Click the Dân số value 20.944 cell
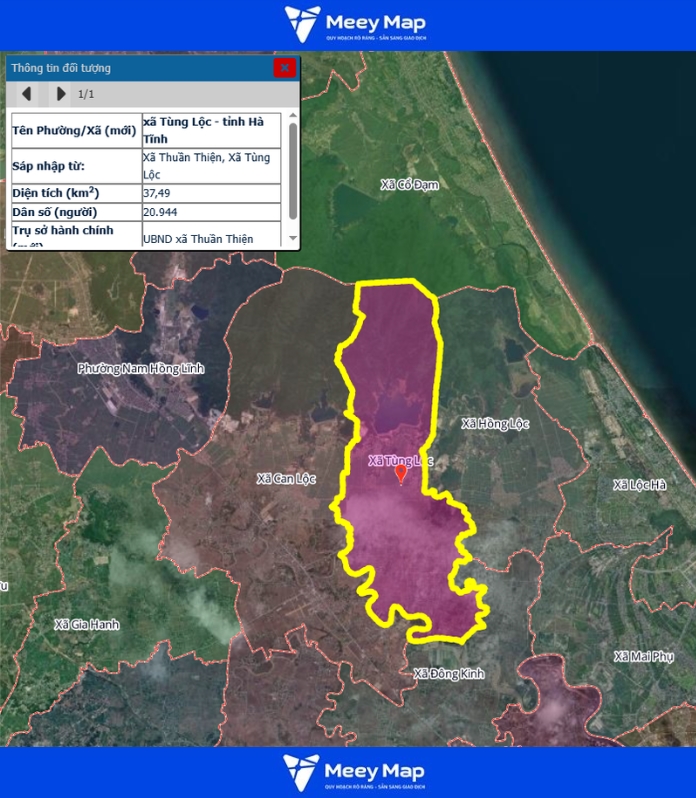696x798 pixels. pyautogui.click(x=211, y=213)
